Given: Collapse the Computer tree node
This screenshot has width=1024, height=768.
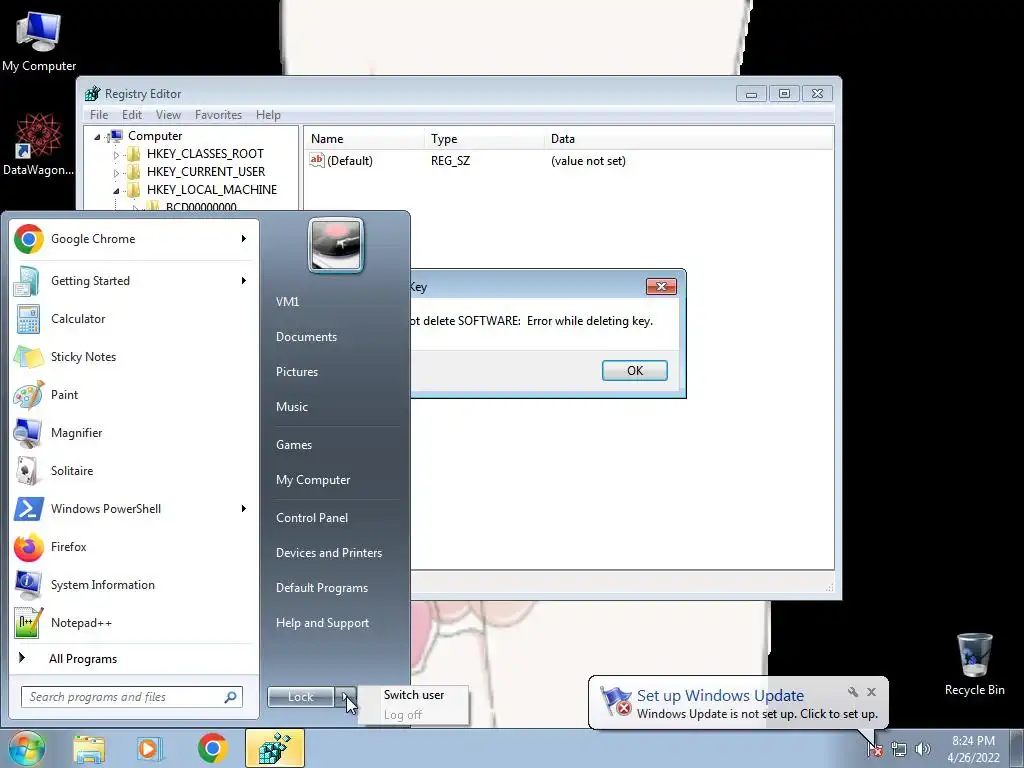Looking at the screenshot, I should tap(97, 136).
